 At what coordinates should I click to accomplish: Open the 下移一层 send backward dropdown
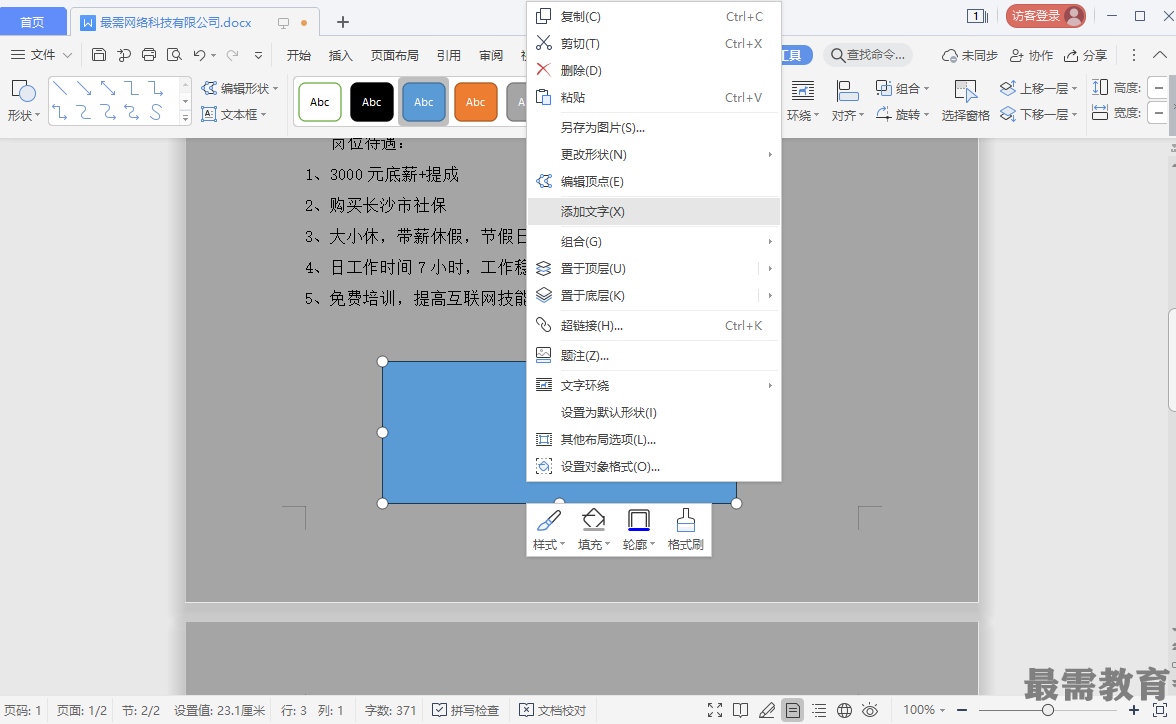click(x=1075, y=114)
